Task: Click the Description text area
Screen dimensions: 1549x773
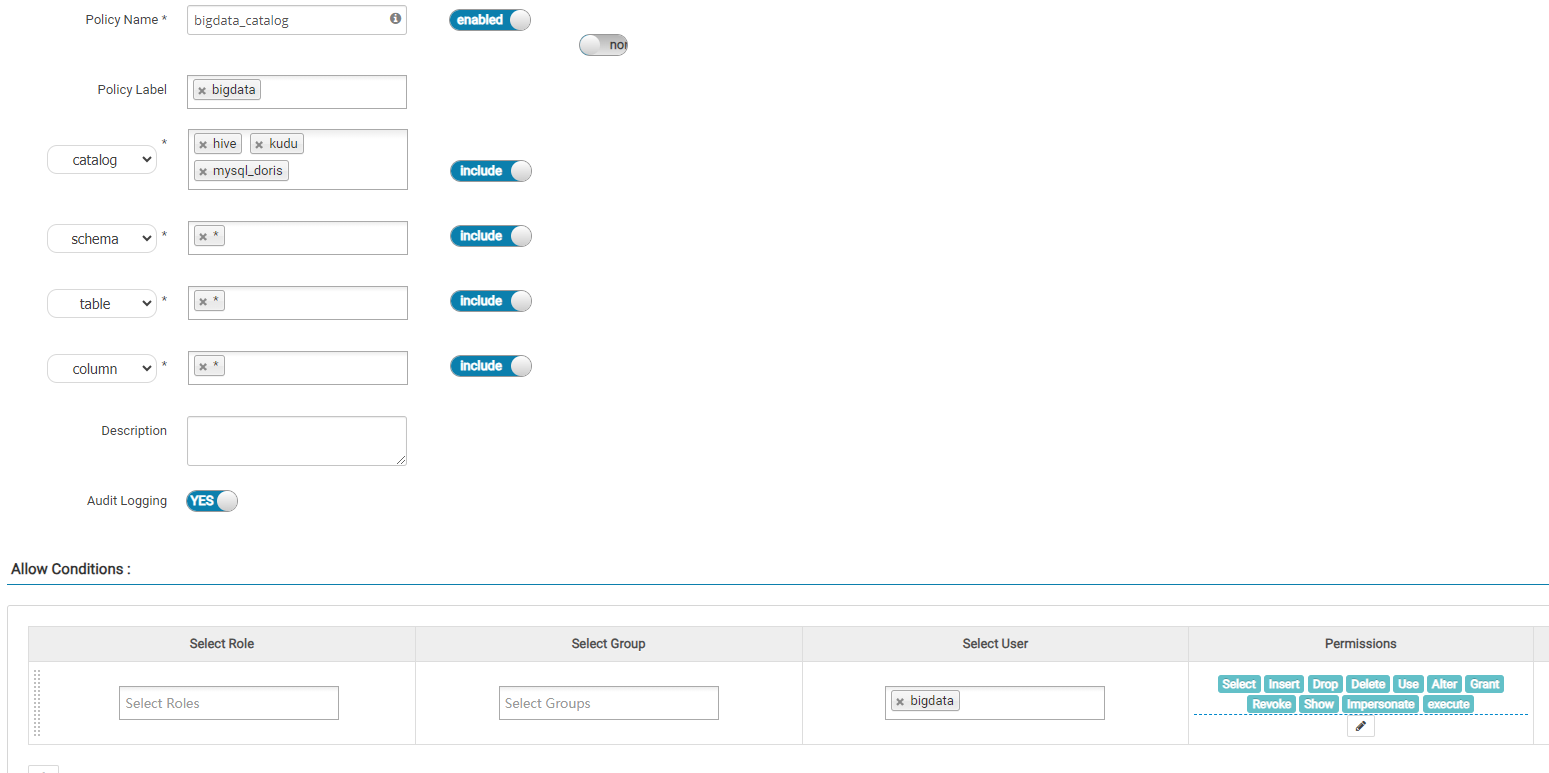Action: click(x=296, y=440)
